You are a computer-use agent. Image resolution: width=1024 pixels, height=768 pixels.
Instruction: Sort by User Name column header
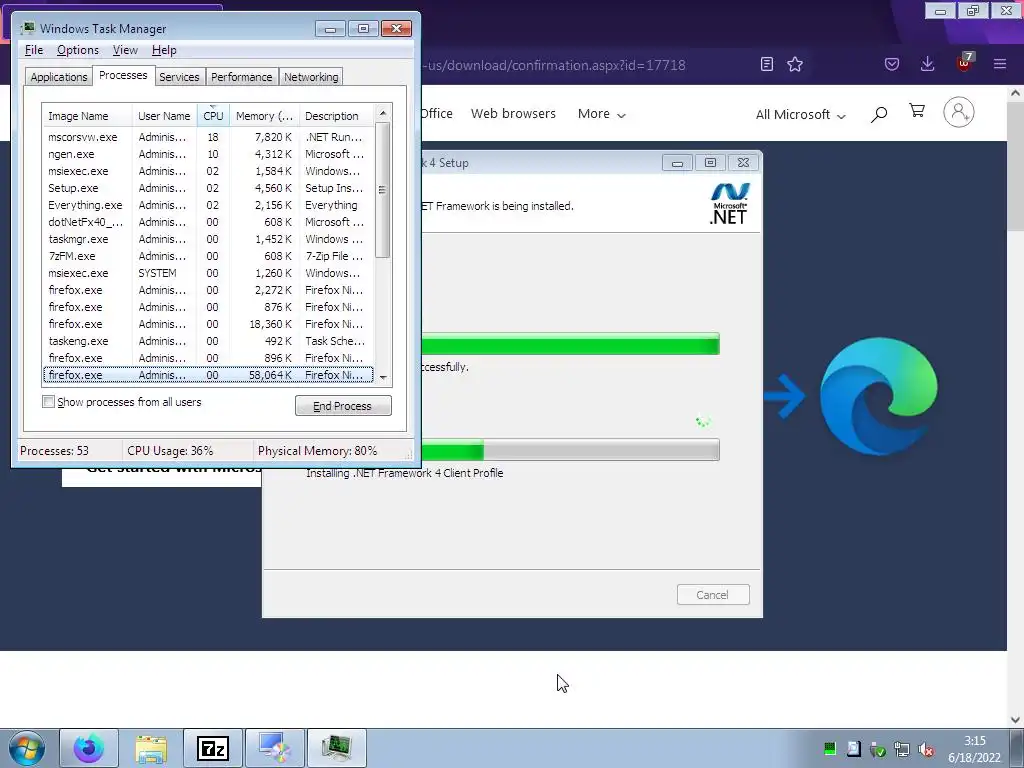[164, 116]
